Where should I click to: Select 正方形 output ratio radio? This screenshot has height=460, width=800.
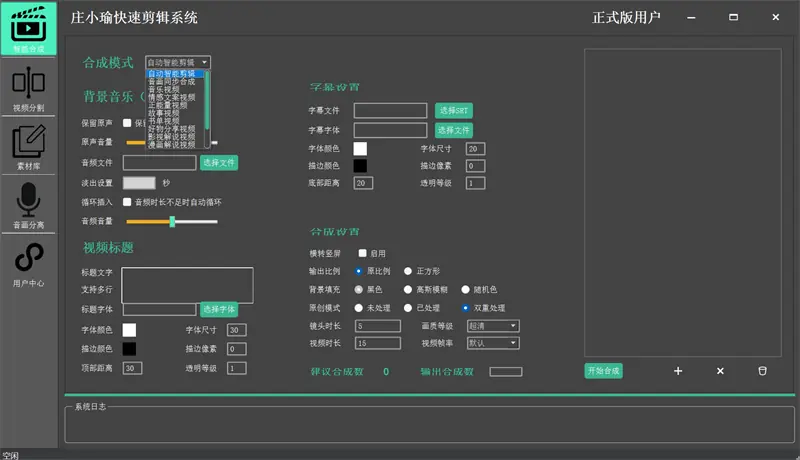point(408,271)
